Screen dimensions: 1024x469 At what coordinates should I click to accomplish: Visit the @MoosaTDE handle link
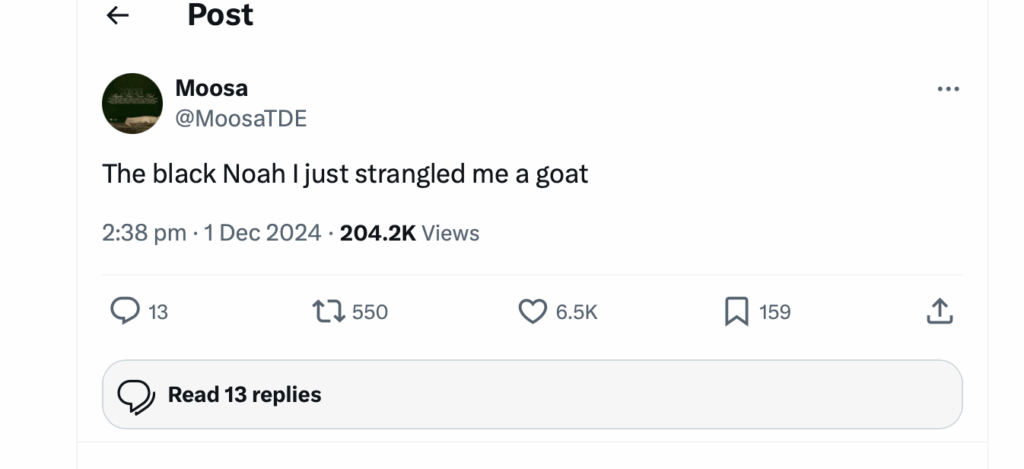(x=240, y=119)
